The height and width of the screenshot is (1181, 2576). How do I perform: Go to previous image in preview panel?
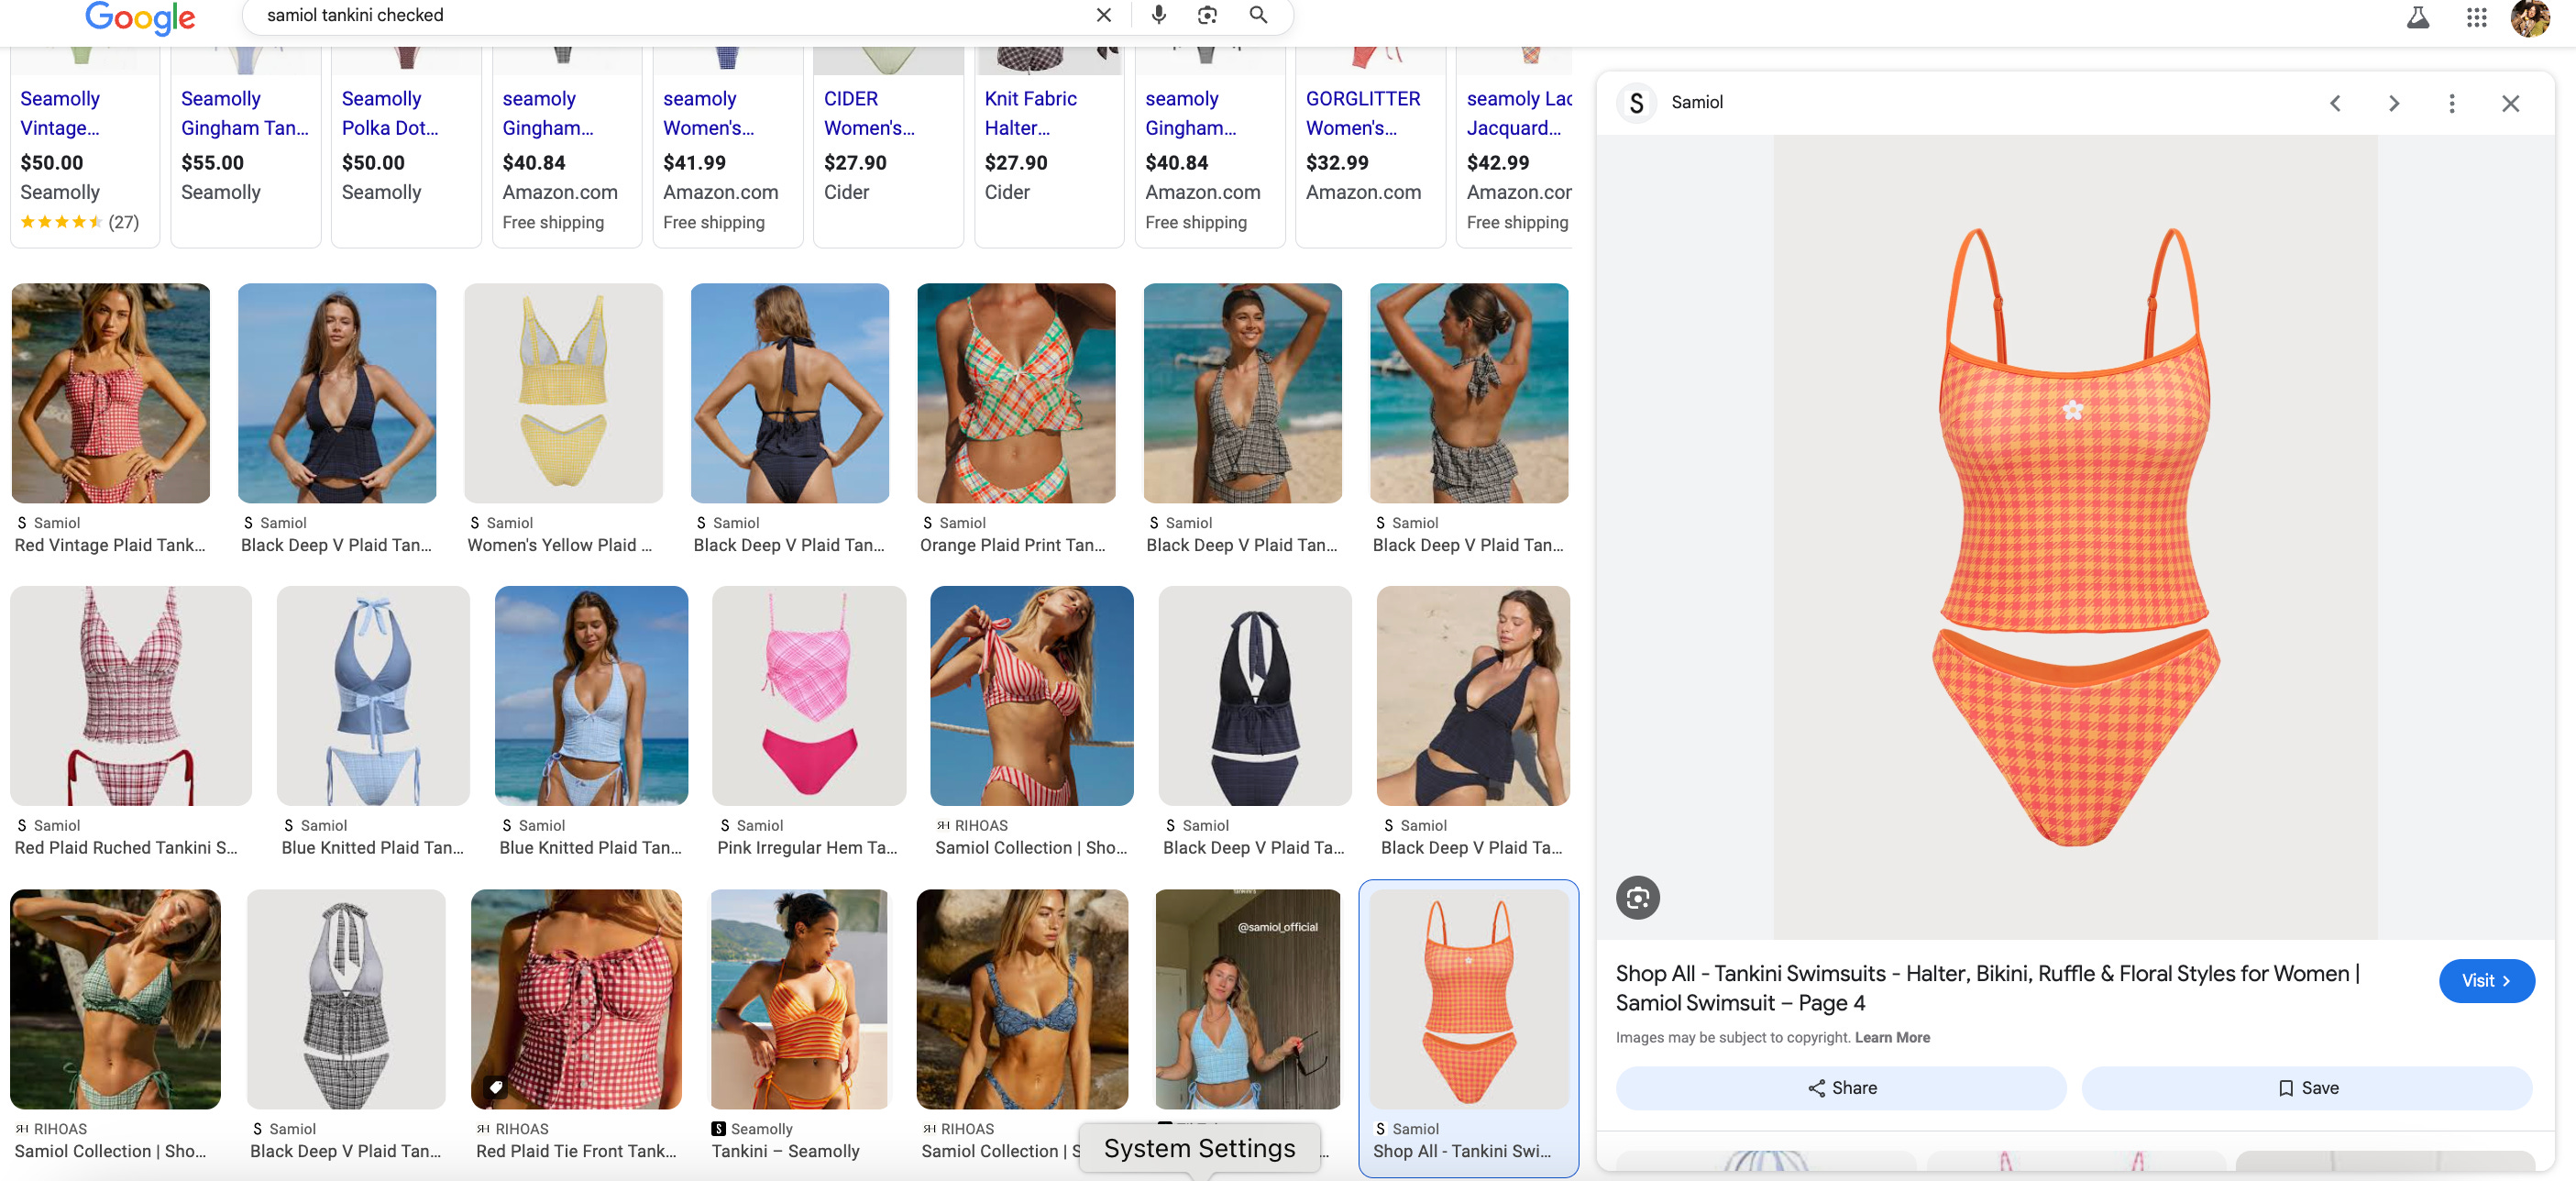point(2334,103)
